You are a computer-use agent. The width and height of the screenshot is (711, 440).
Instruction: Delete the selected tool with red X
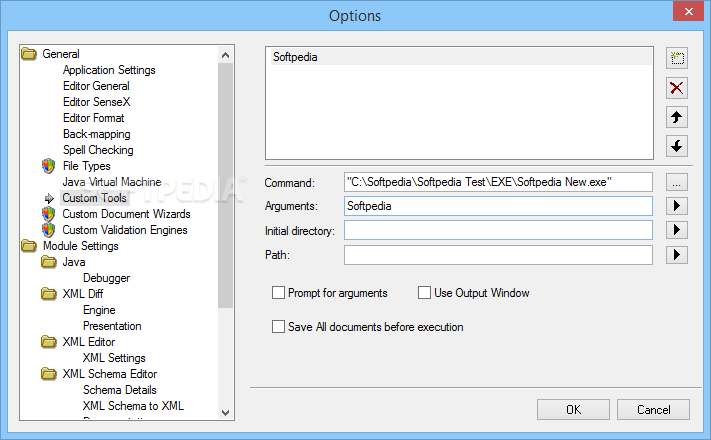coord(677,88)
